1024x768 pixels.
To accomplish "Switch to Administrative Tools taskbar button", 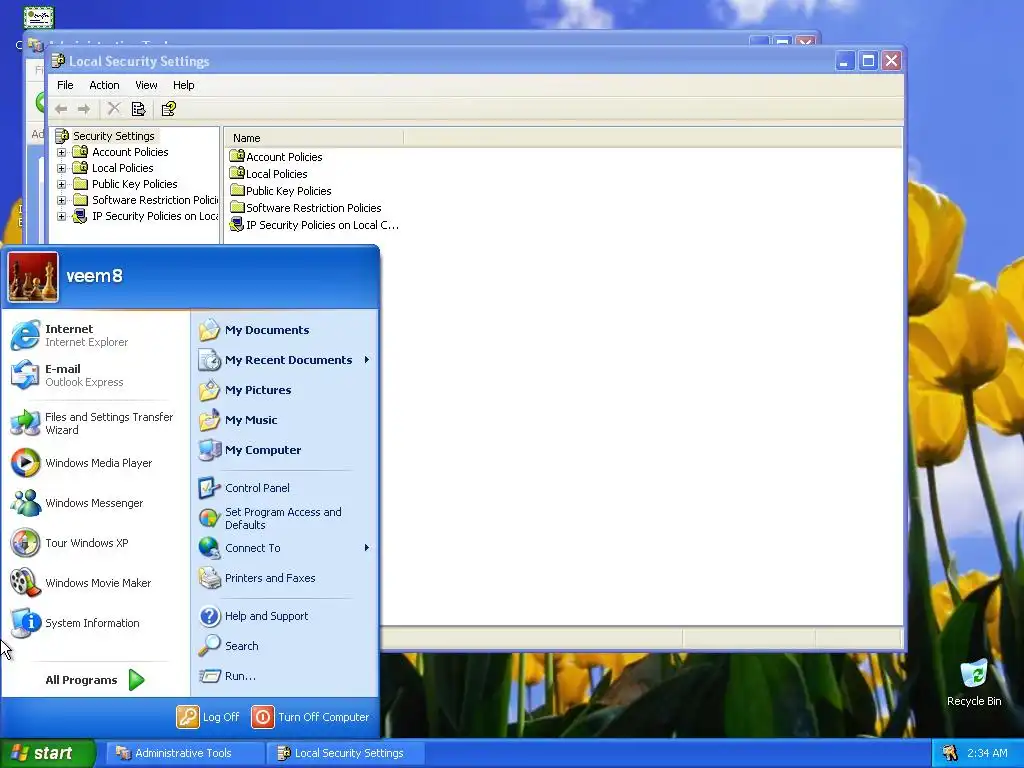I will click(x=185, y=753).
